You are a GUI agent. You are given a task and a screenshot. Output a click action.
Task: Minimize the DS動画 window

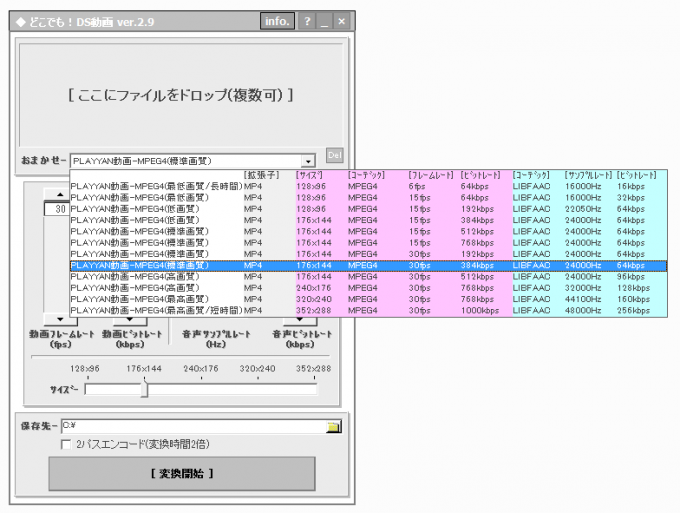pyautogui.click(x=324, y=21)
